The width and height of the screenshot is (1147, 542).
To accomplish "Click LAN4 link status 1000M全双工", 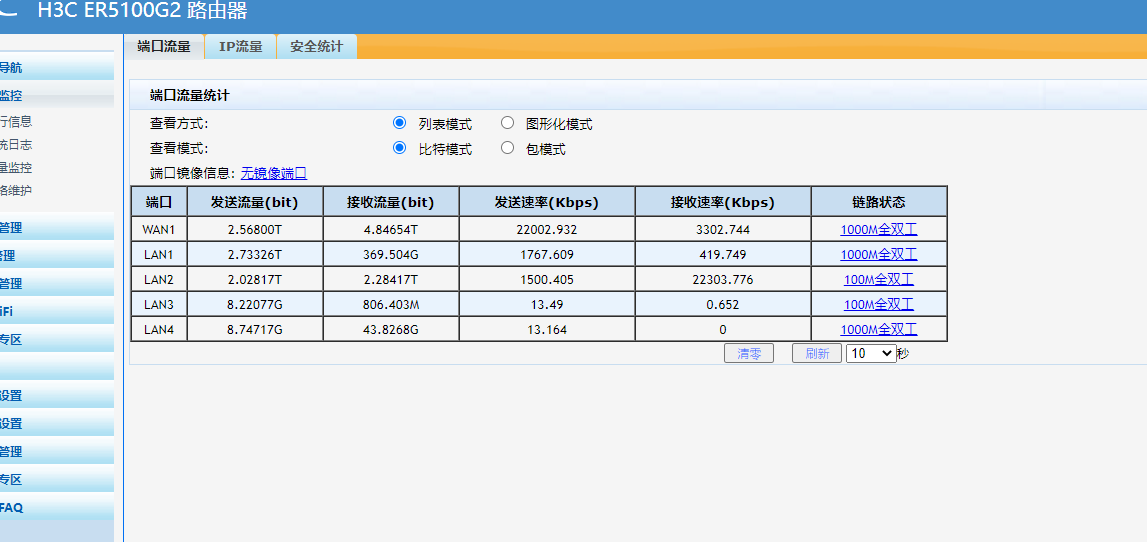I will pyautogui.click(x=878, y=329).
